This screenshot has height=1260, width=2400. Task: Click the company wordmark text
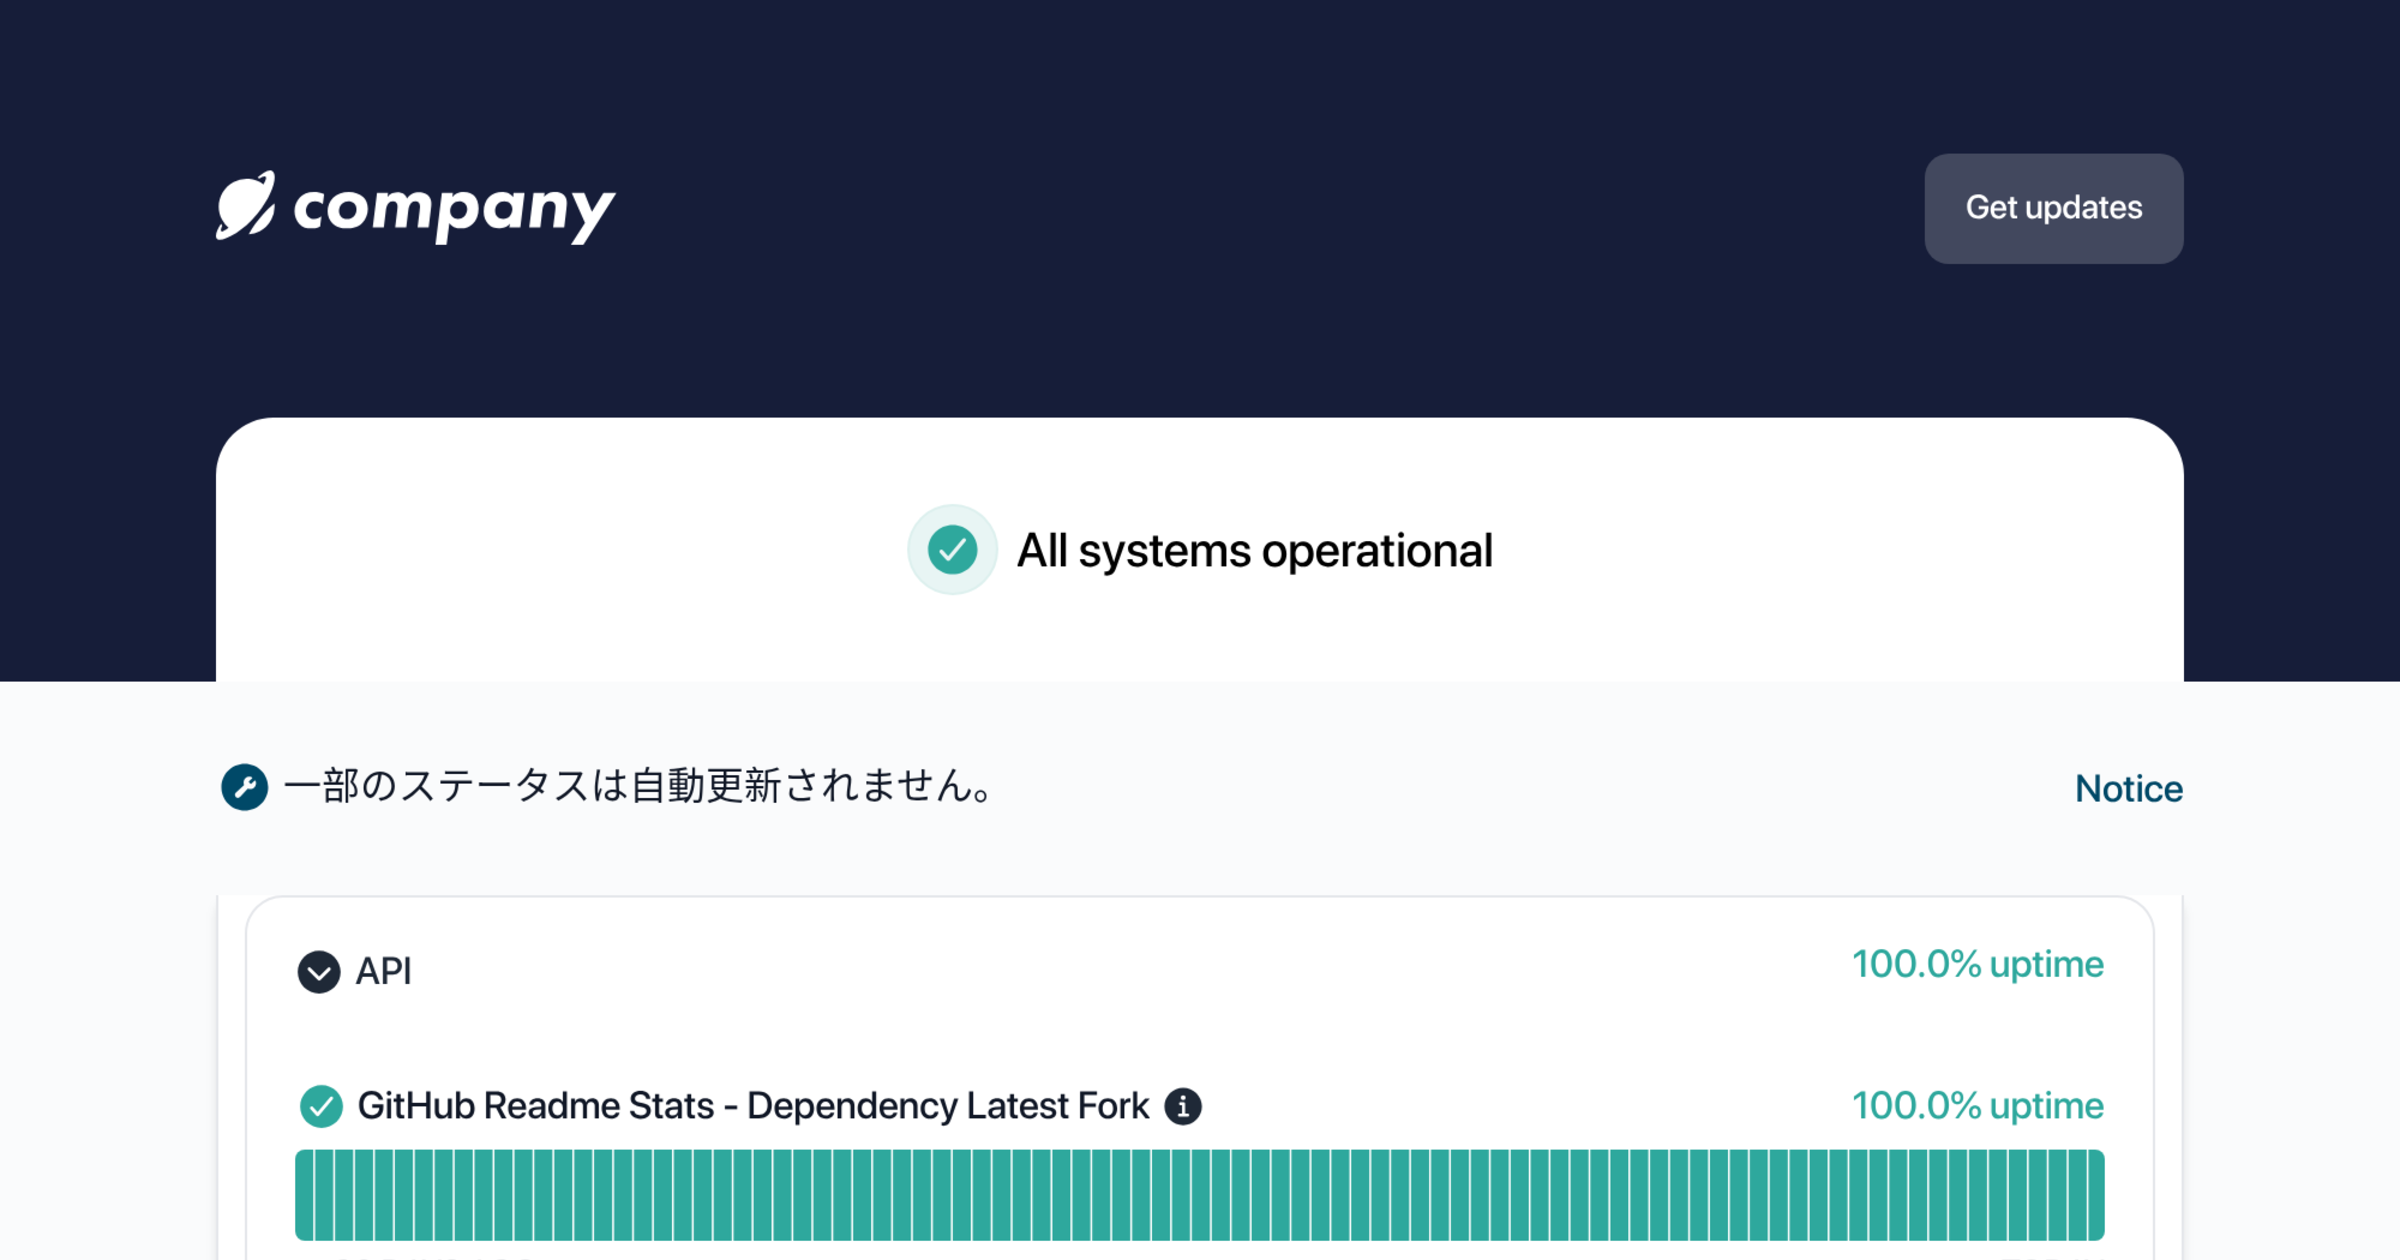454,210
